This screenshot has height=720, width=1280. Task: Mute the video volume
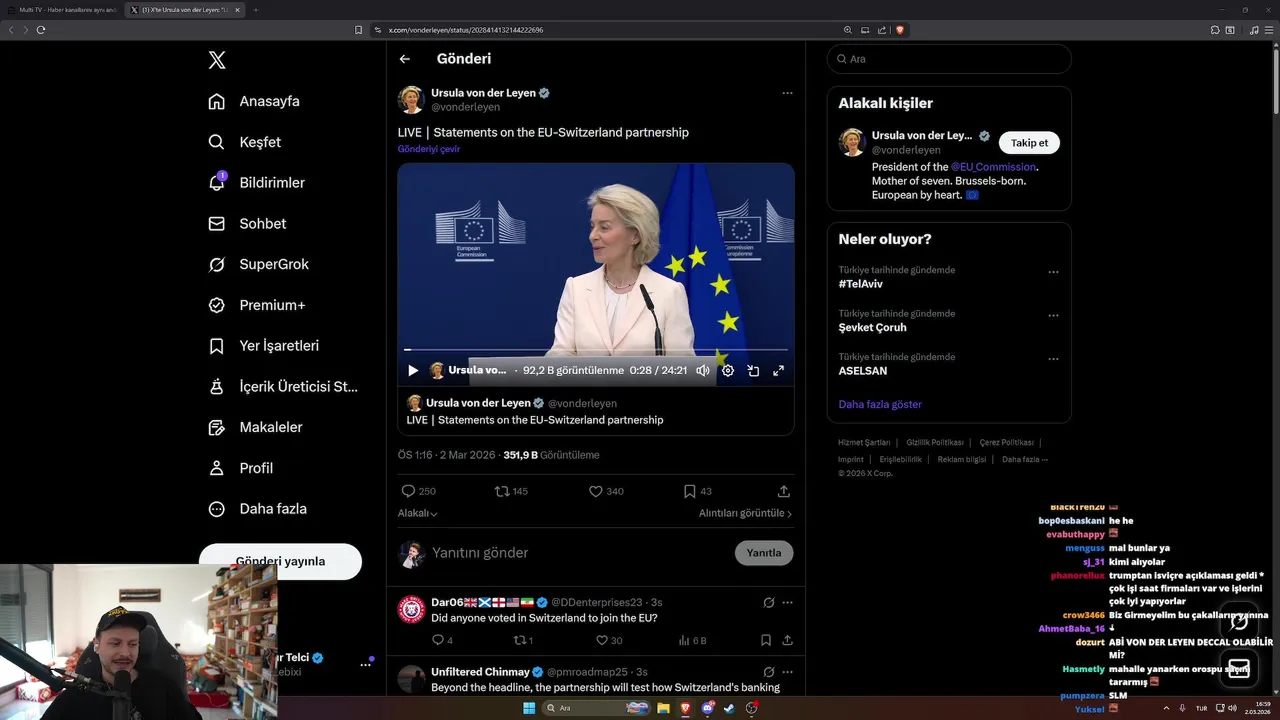pyautogui.click(x=703, y=370)
